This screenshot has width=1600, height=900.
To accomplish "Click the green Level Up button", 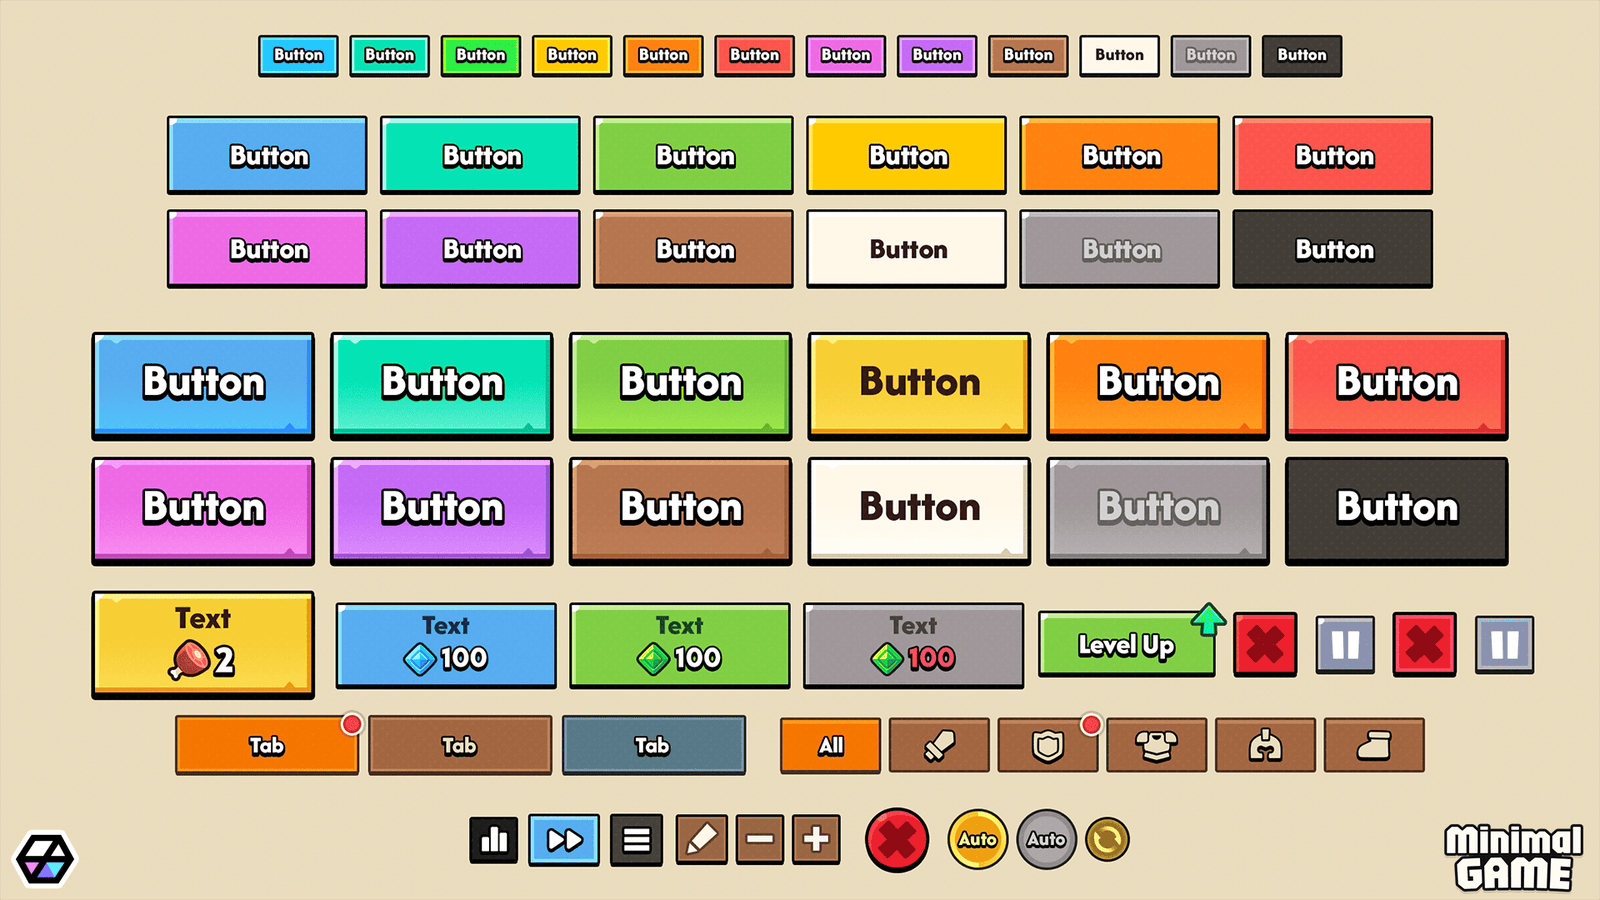I will coord(1127,645).
